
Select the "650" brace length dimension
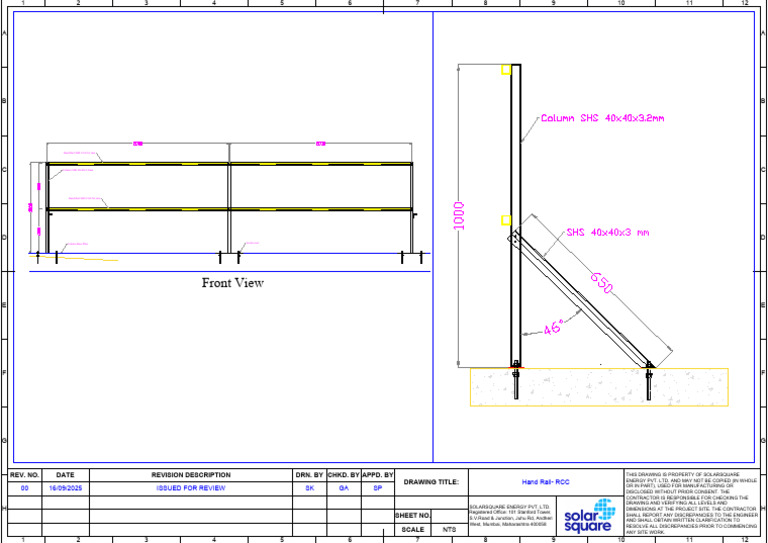point(601,283)
